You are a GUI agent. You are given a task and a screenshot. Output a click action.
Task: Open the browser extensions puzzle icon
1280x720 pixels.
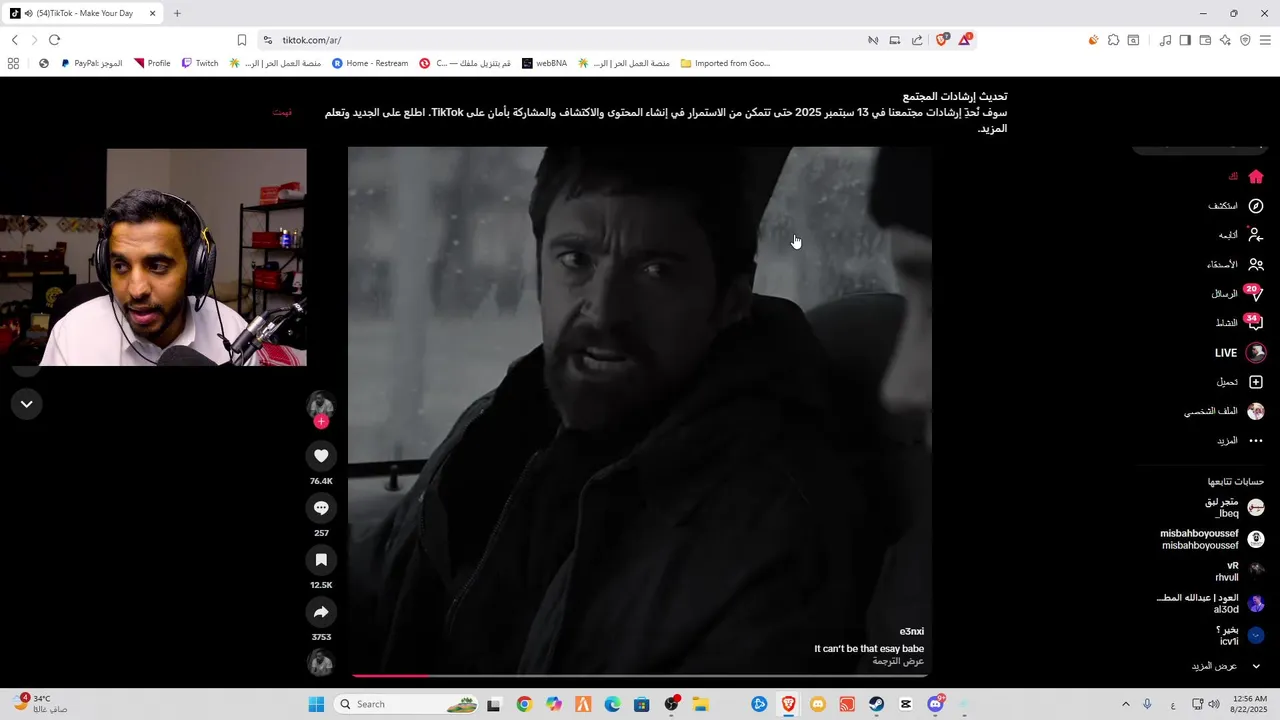click(1113, 40)
